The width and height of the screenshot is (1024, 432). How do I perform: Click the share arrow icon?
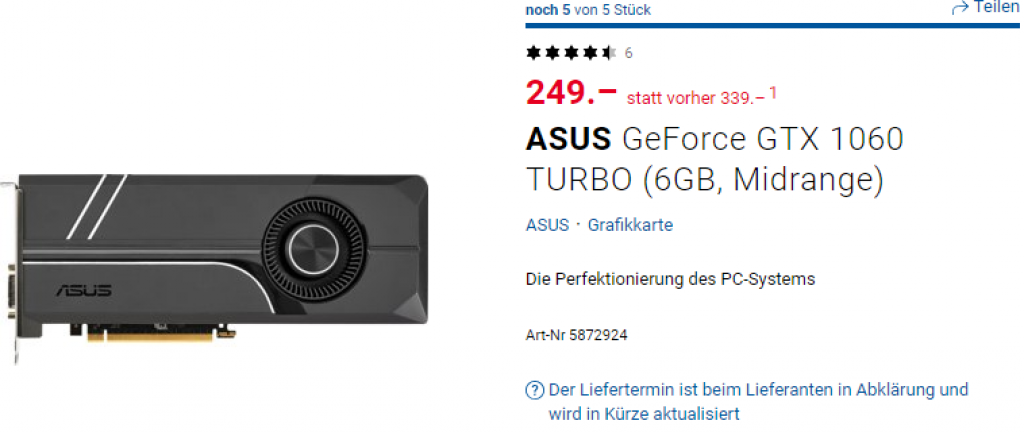pyautogui.click(x=959, y=8)
